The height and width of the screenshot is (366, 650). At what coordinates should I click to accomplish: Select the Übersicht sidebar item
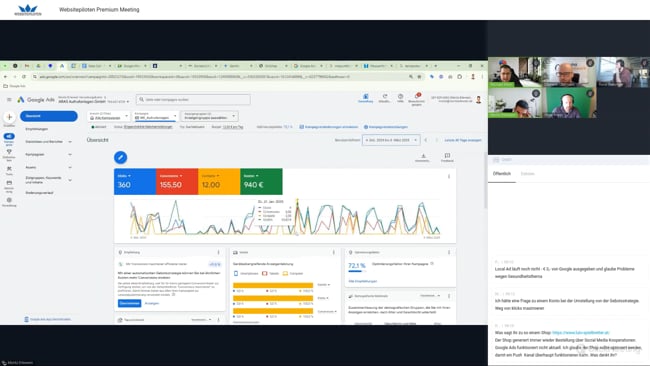coord(49,116)
